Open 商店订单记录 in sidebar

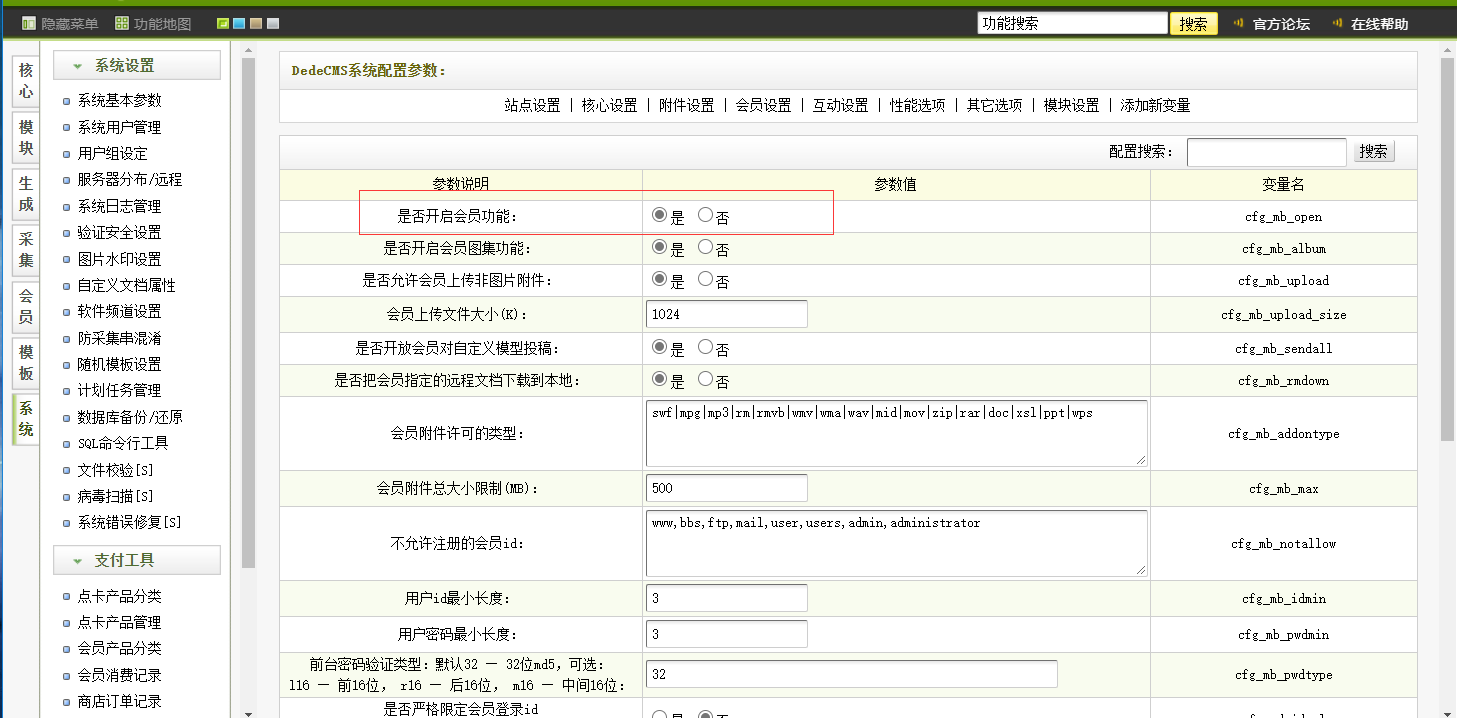click(119, 701)
